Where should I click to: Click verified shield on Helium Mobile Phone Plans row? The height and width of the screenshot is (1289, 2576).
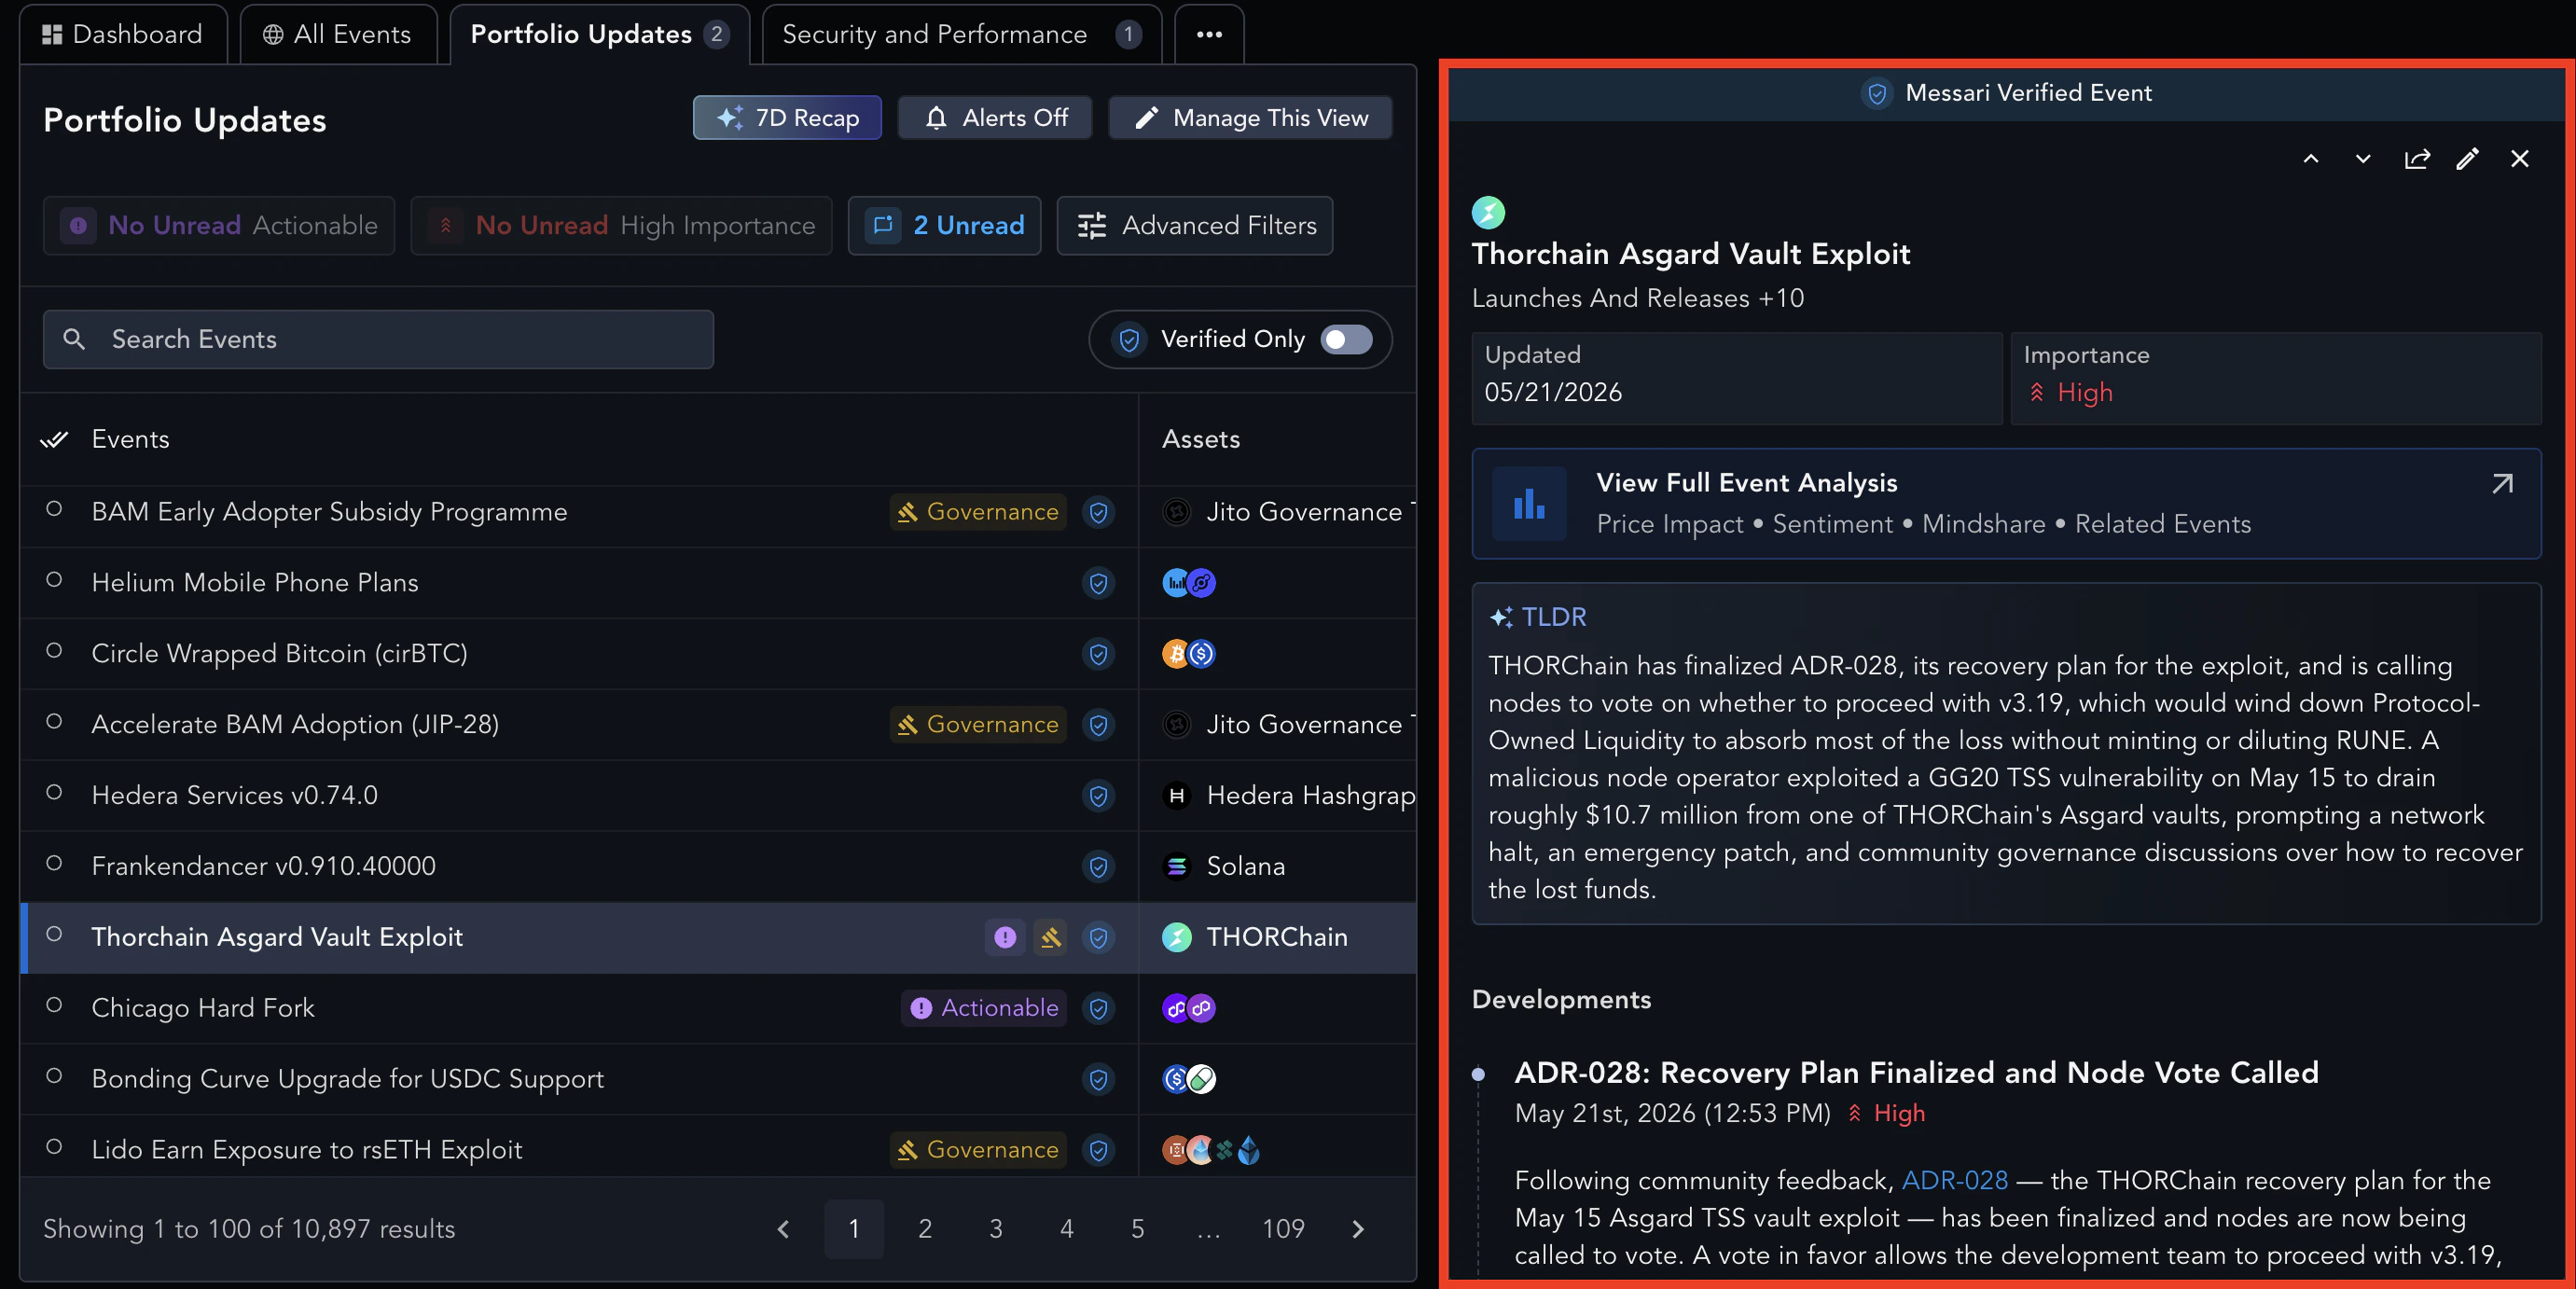coord(1098,583)
